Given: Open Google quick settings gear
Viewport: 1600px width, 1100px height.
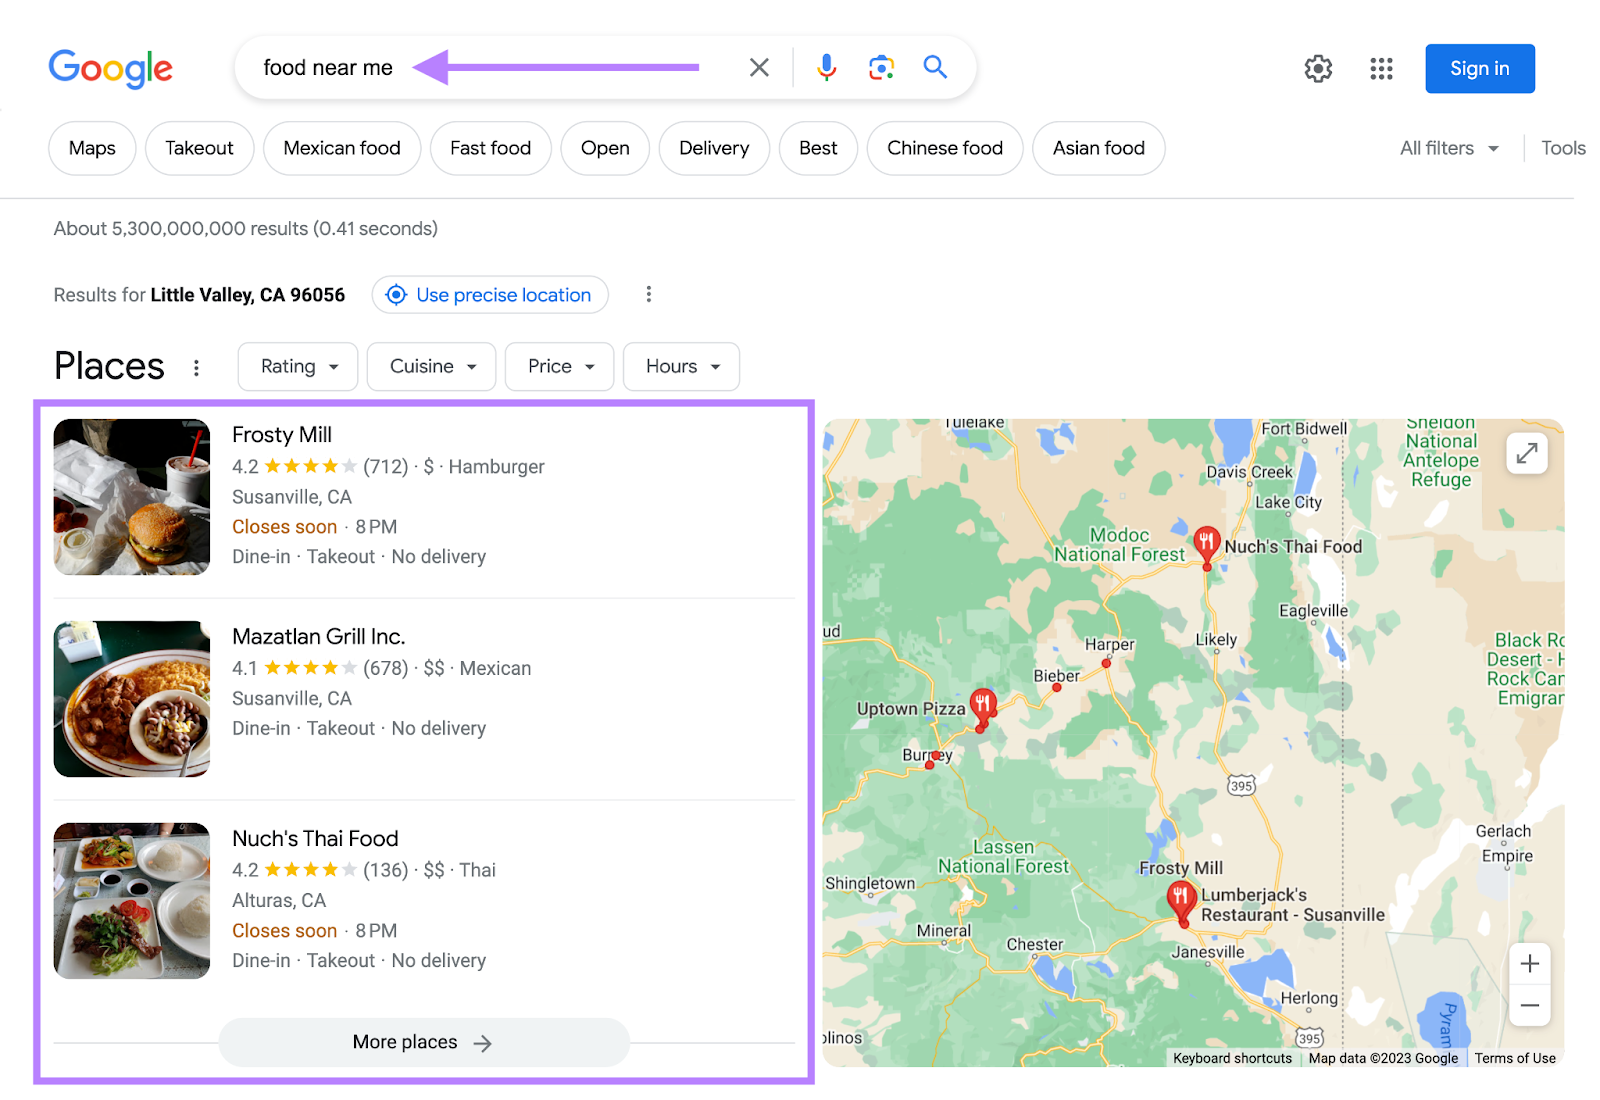Looking at the screenshot, I should coord(1317,68).
